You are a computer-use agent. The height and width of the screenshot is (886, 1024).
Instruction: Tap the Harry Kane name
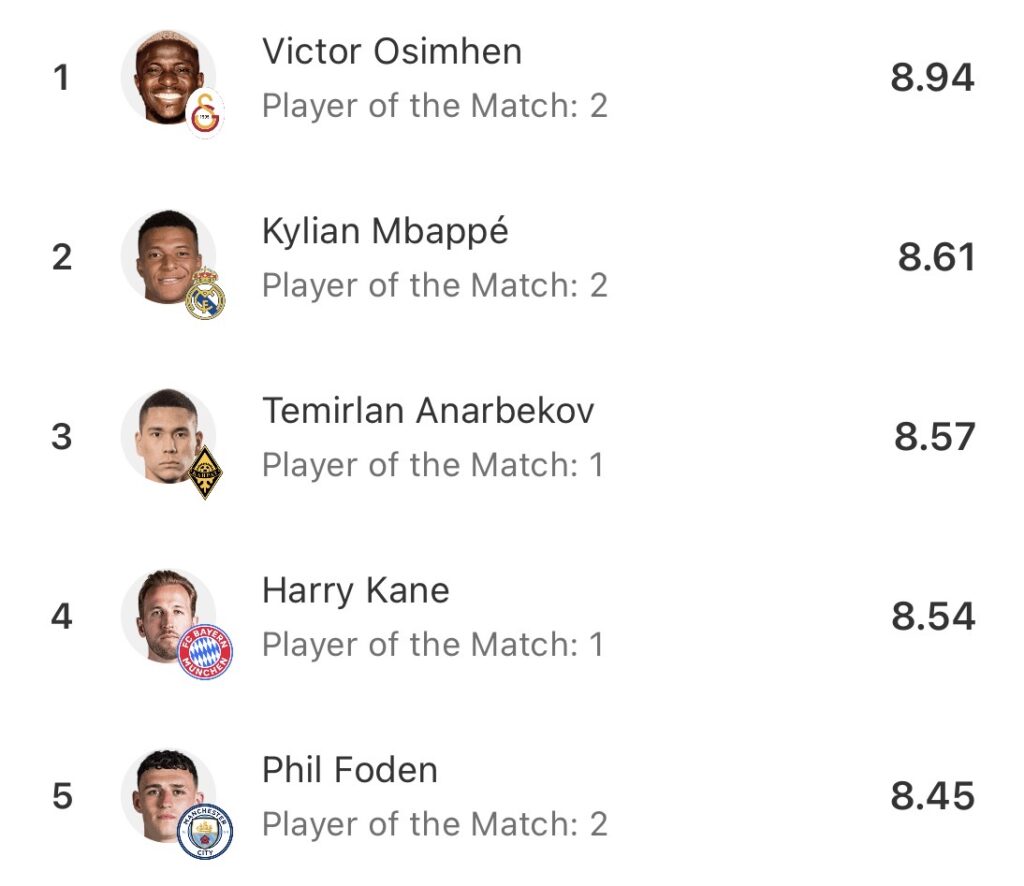tap(356, 591)
